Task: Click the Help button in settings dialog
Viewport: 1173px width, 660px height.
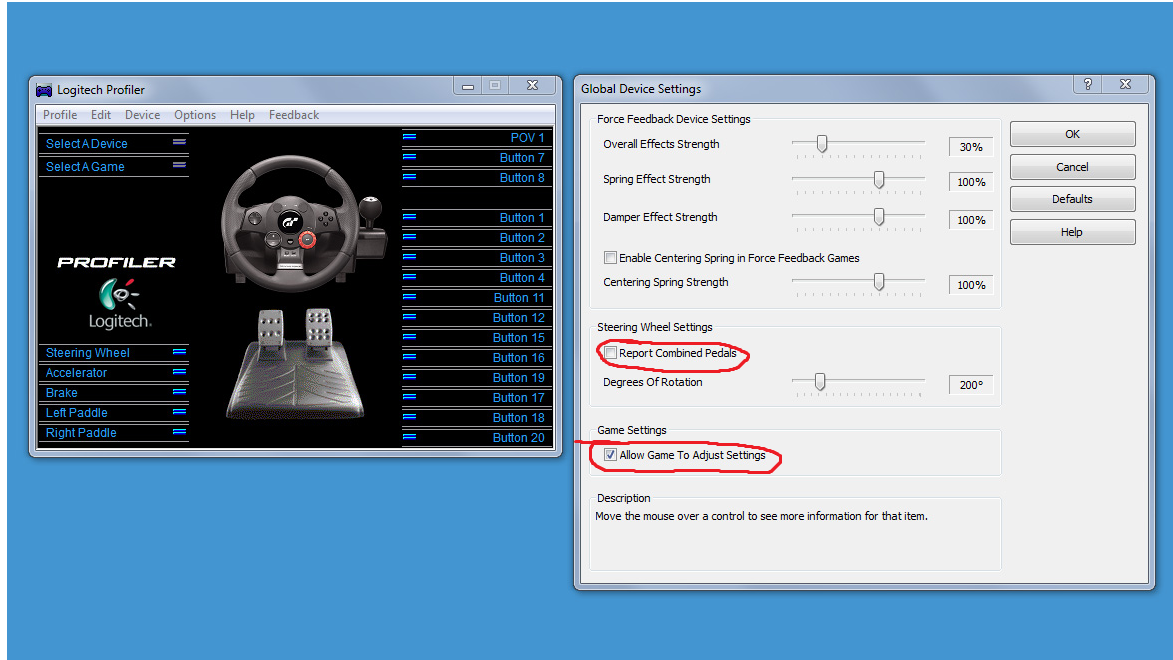Action: click(1072, 232)
